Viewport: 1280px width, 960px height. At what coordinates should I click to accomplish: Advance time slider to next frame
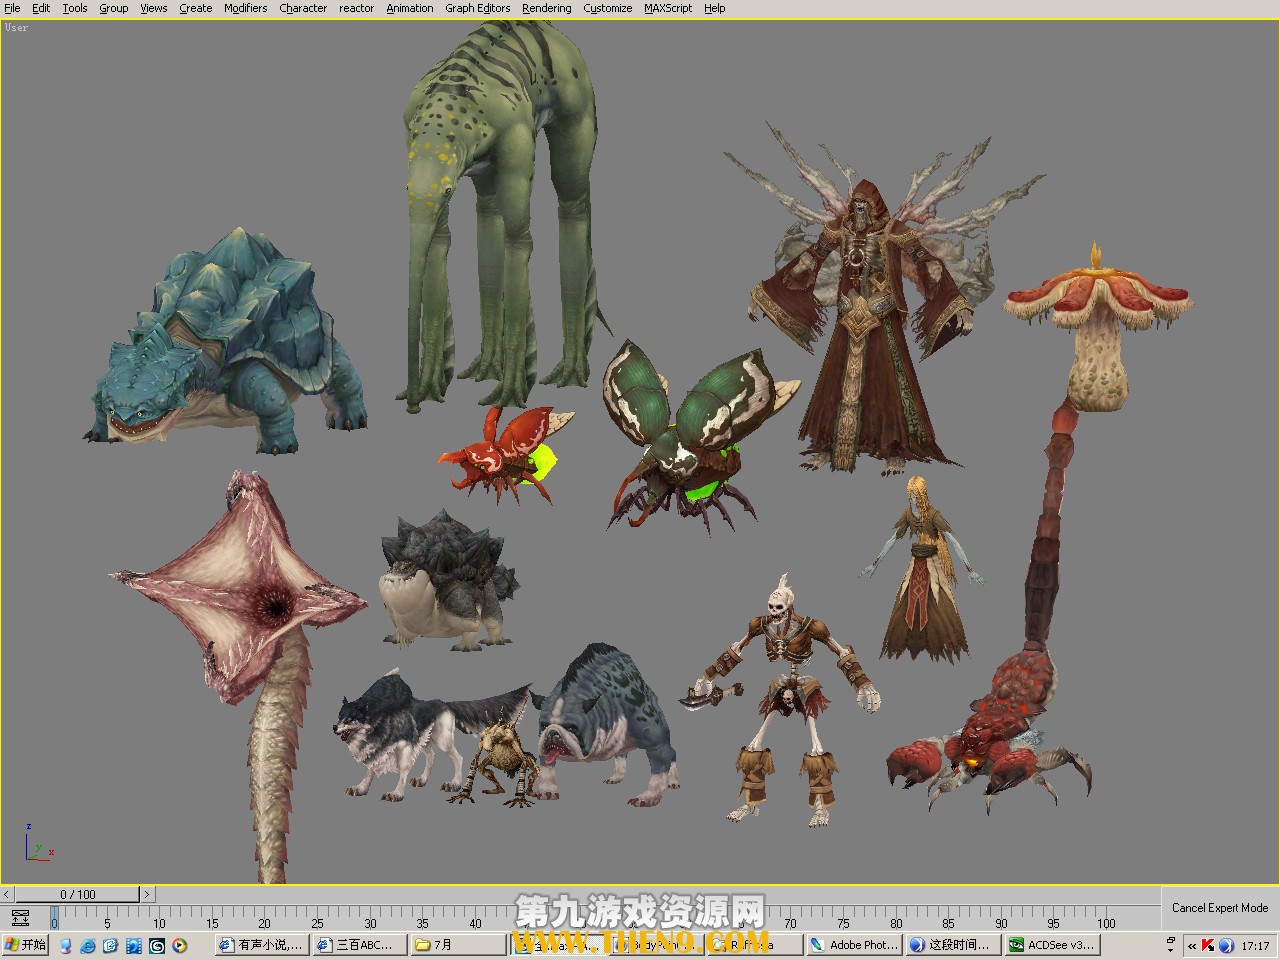147,894
